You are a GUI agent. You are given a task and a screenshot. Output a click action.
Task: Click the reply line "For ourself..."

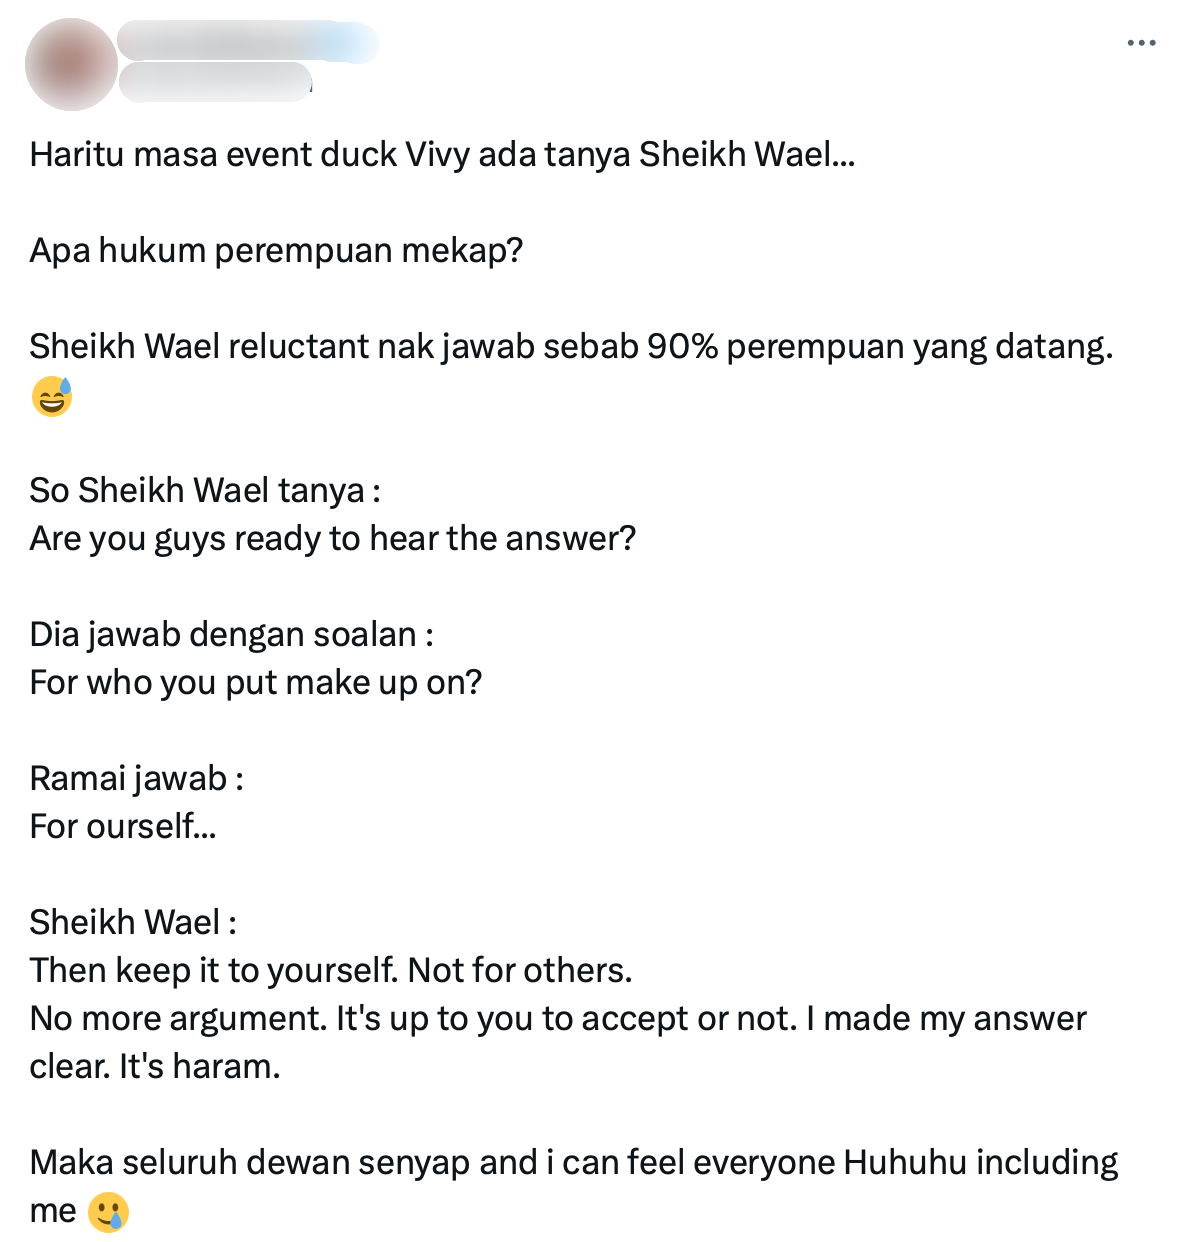click(123, 827)
